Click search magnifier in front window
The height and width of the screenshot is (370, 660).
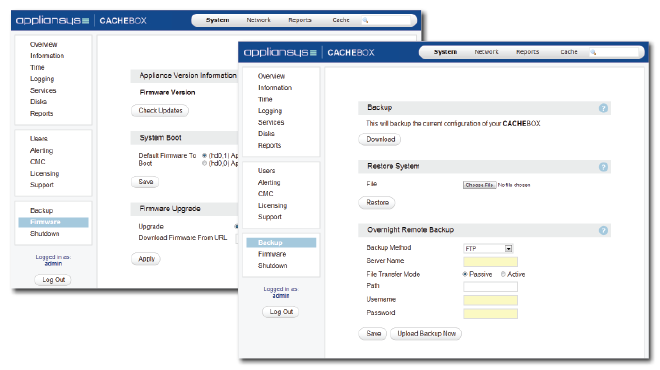(593, 52)
